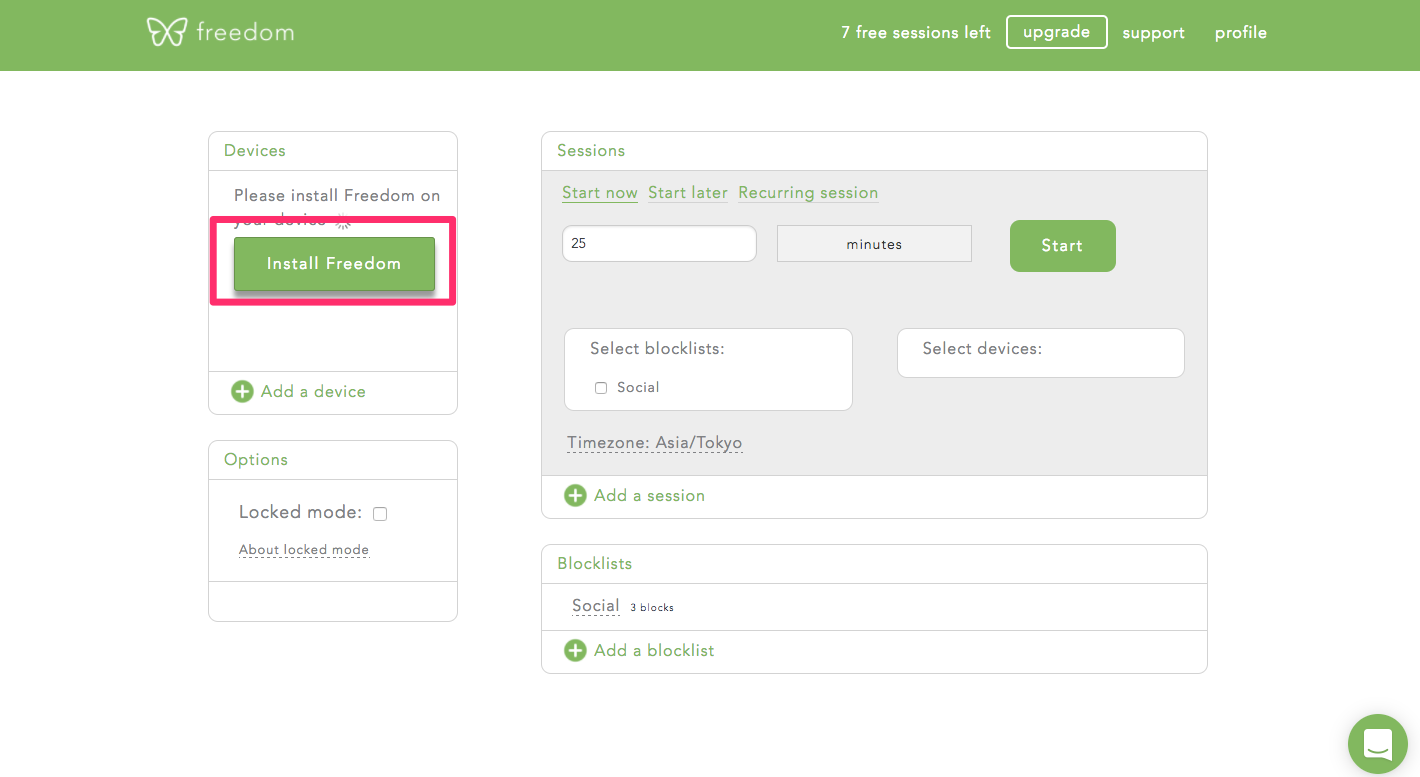This screenshot has width=1420, height=777.
Task: Start the session with Start button
Action: [x=1062, y=246]
